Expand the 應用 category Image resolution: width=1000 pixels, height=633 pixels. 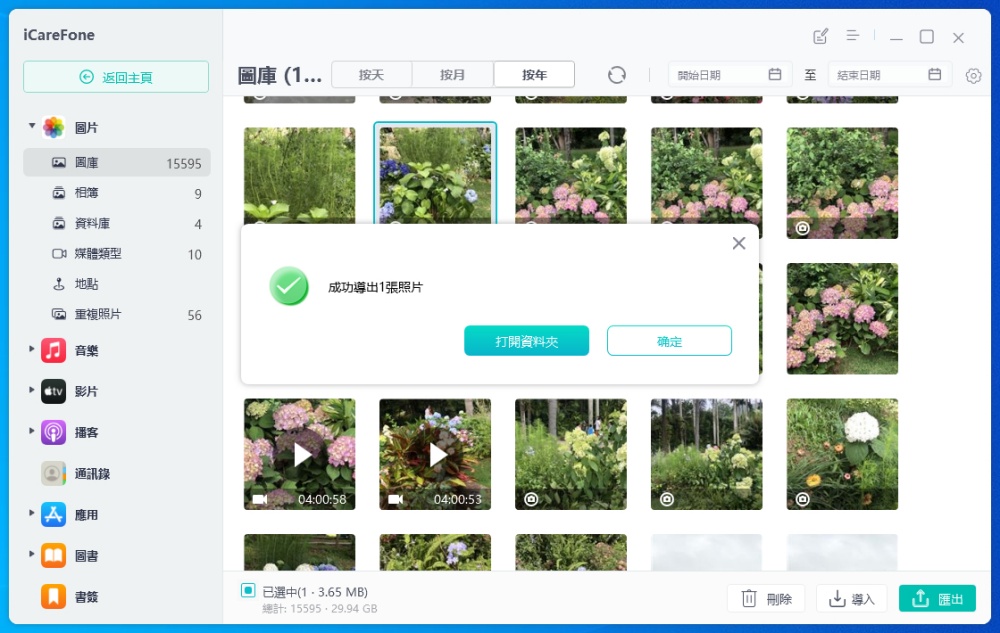[x=31, y=513]
